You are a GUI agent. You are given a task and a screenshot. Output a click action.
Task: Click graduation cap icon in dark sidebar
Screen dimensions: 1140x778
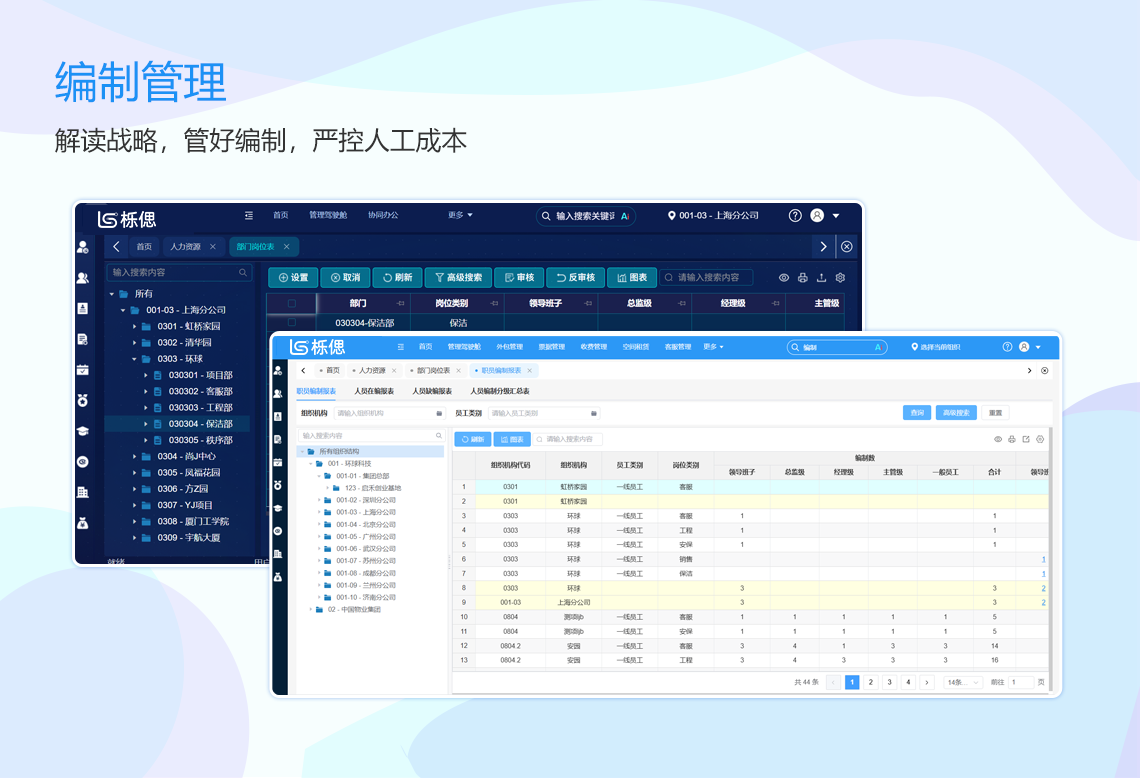(x=83, y=431)
